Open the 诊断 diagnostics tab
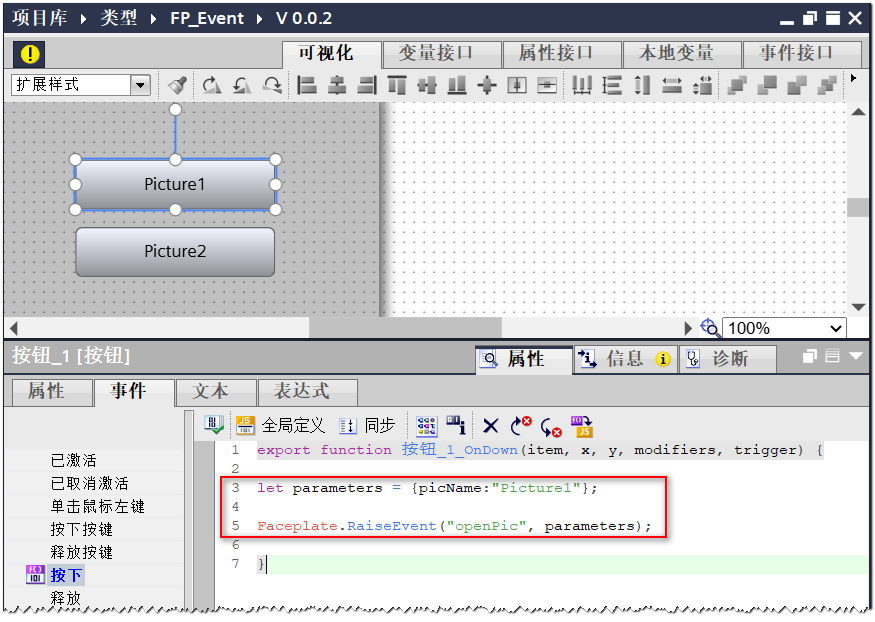Screen dimensions: 875x622 tap(728, 359)
